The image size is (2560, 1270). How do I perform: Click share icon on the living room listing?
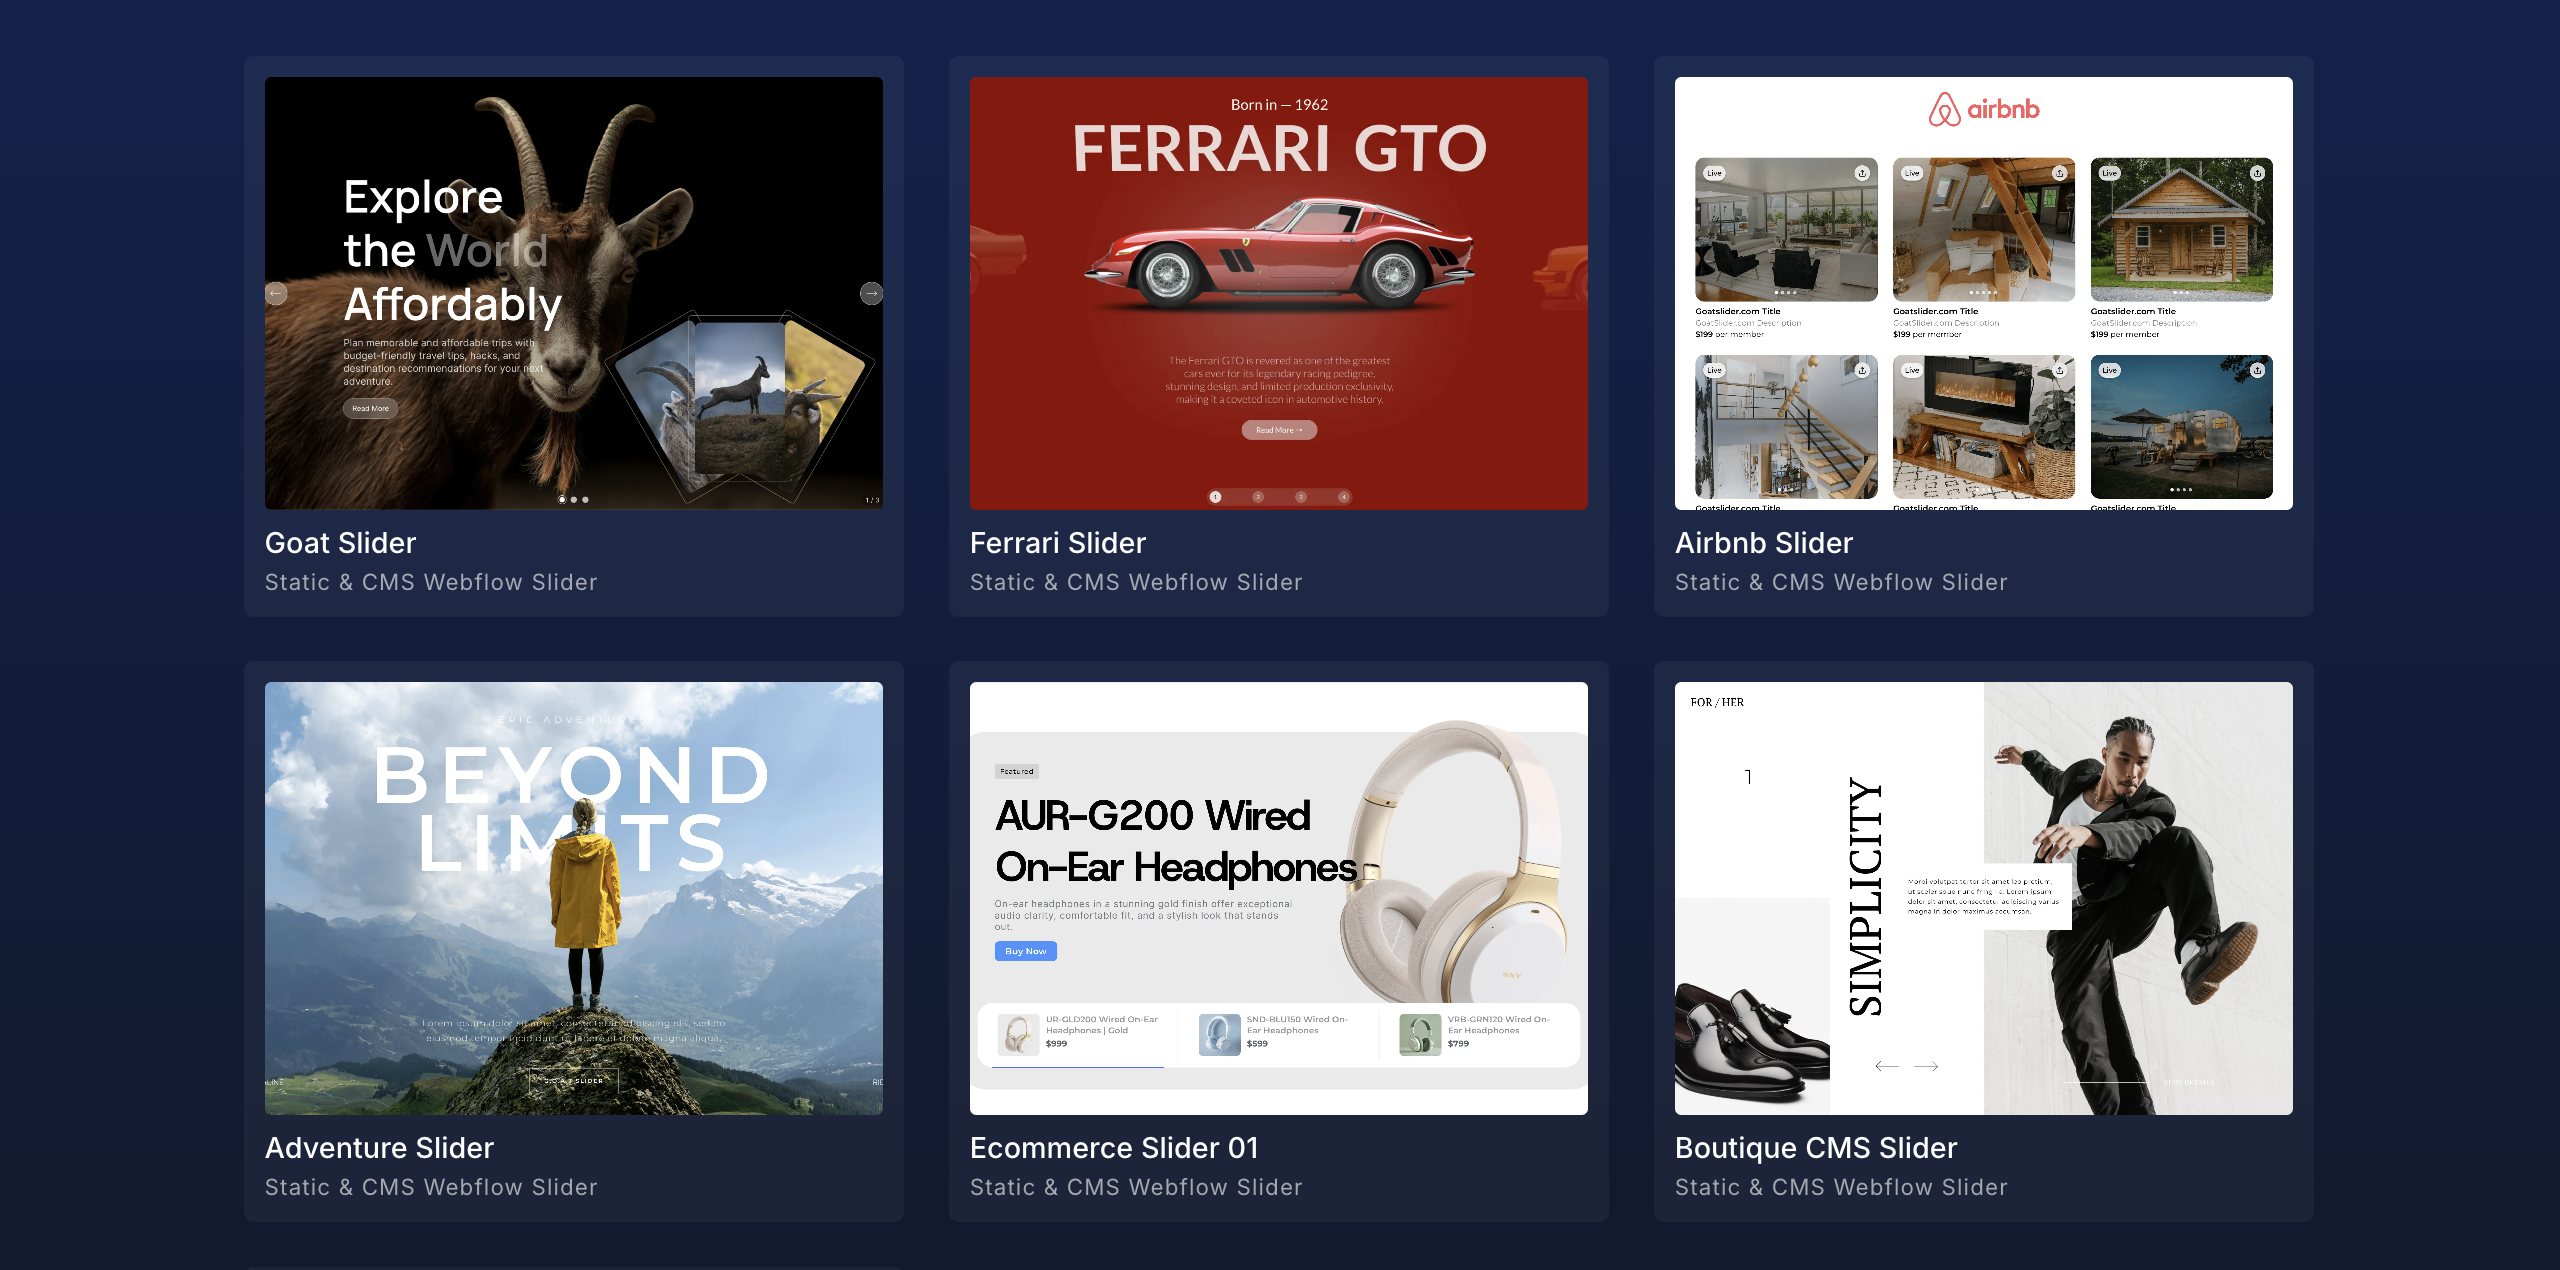(x=1862, y=173)
